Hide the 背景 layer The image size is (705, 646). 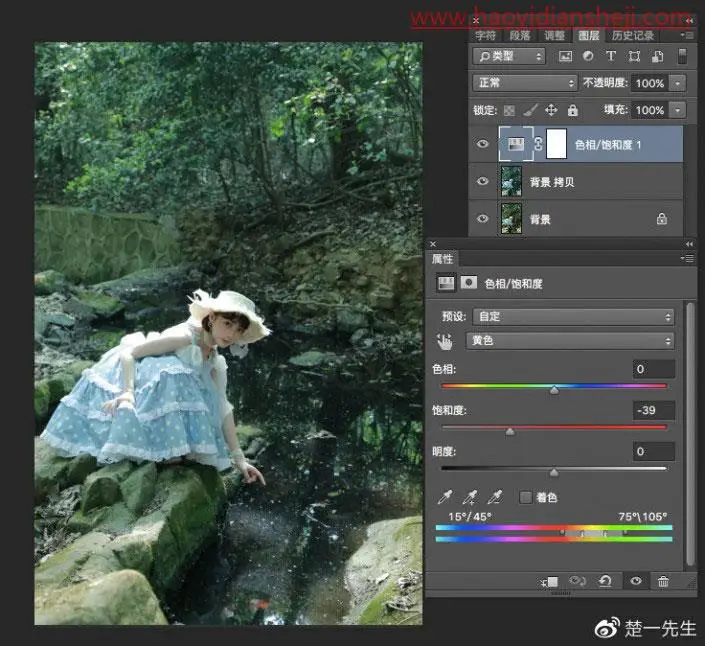pyautogui.click(x=482, y=219)
